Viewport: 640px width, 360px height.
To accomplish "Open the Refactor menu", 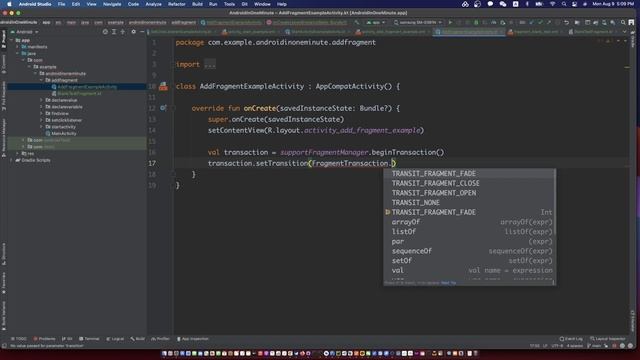I will tap(177, 4).
